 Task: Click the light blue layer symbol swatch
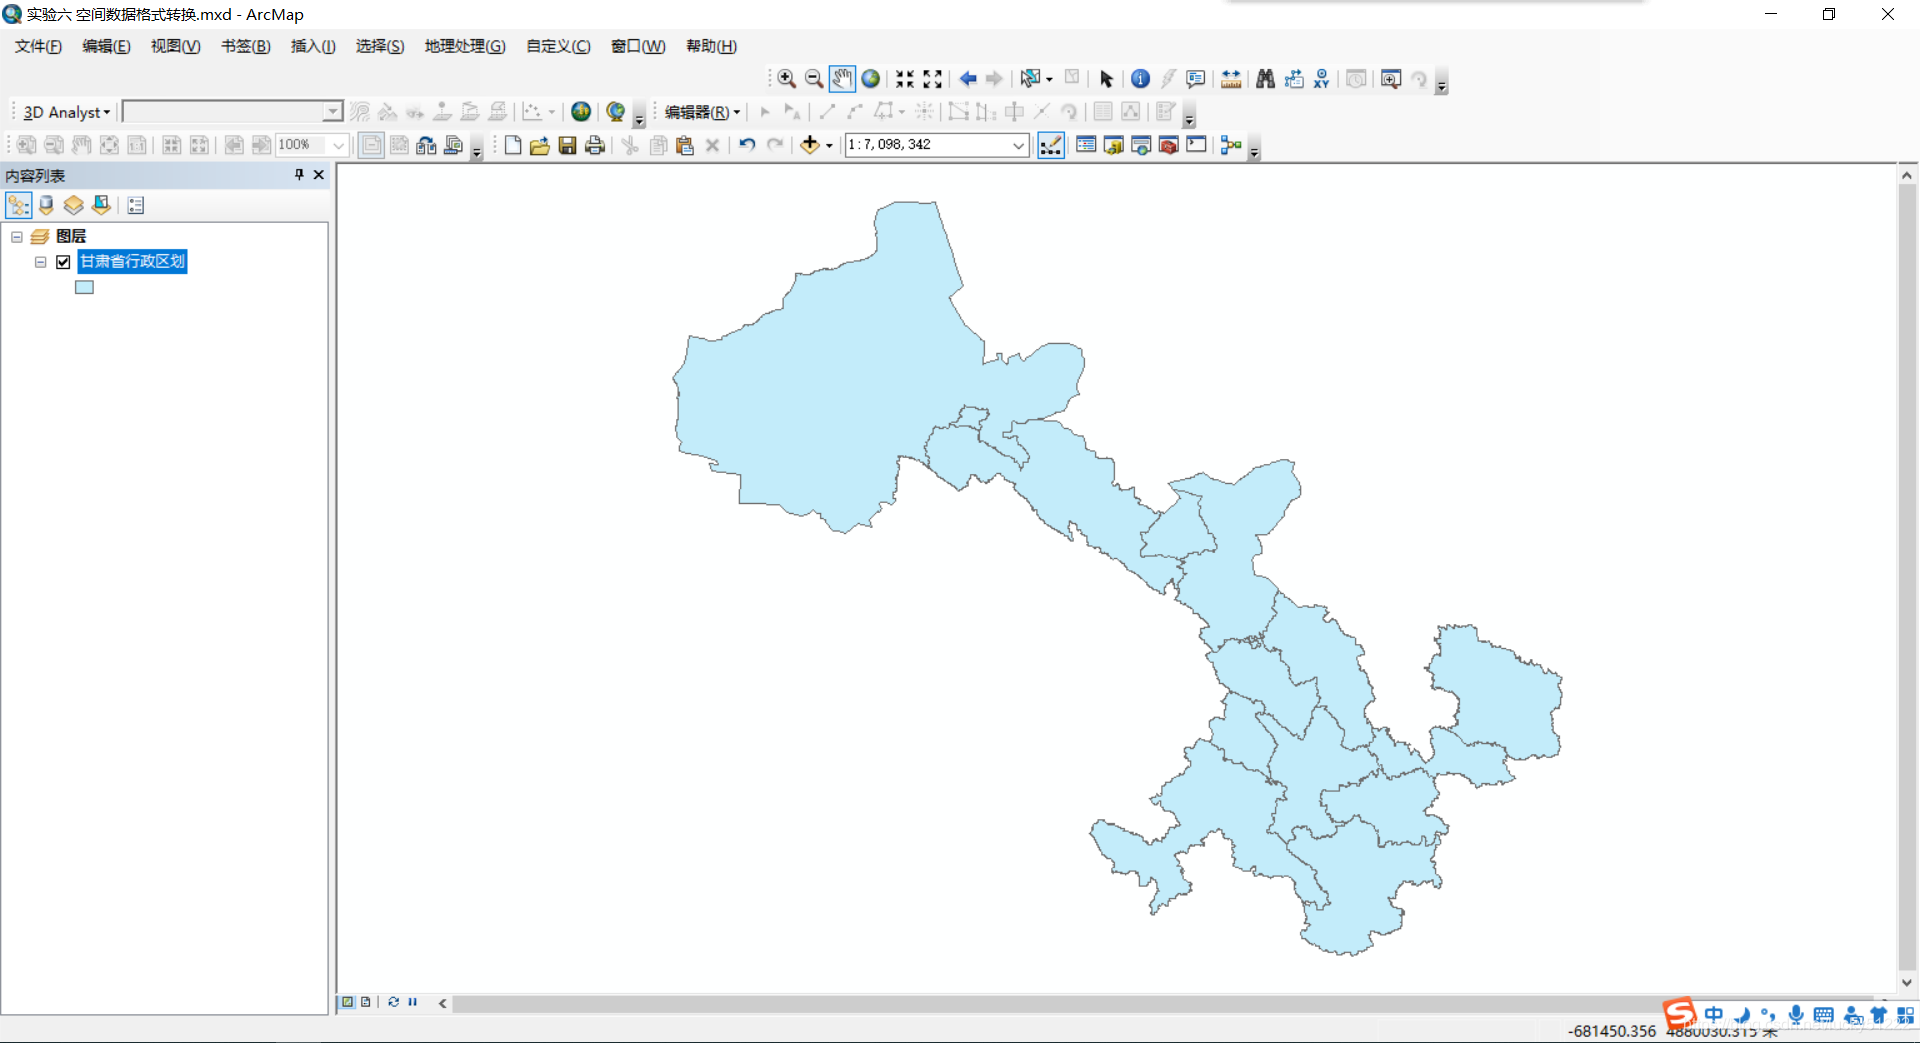[x=84, y=288]
